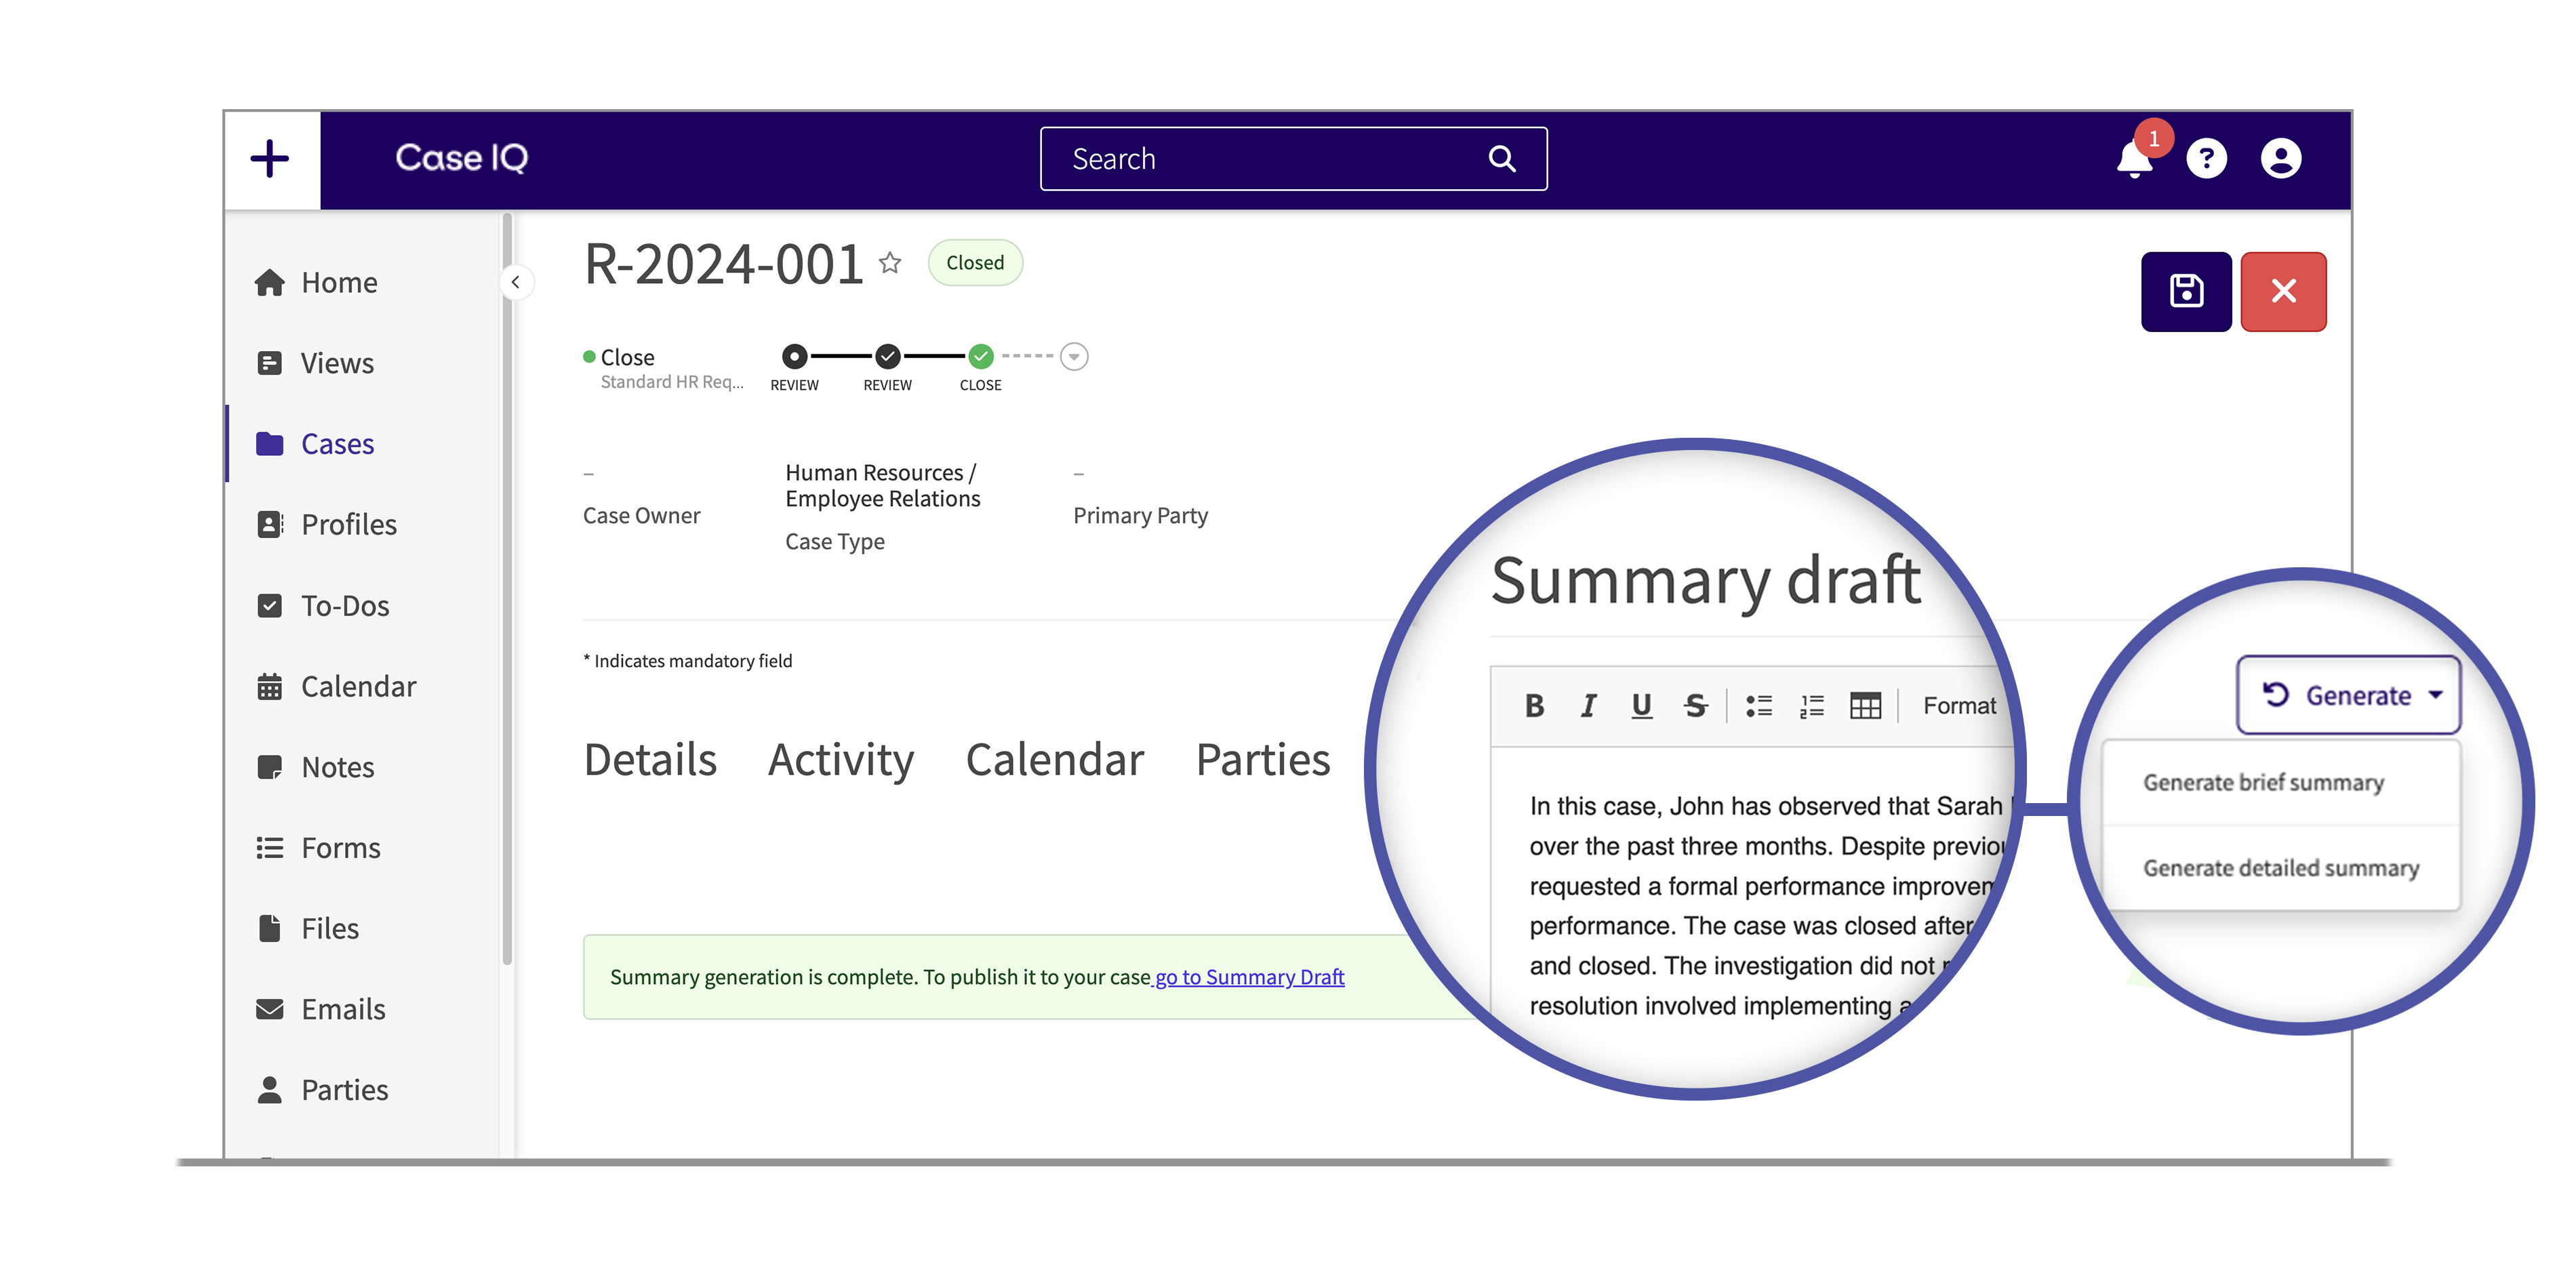Click the green CLOSE workflow step marker
Screen dimensions: 2576x1266
(x=981, y=356)
